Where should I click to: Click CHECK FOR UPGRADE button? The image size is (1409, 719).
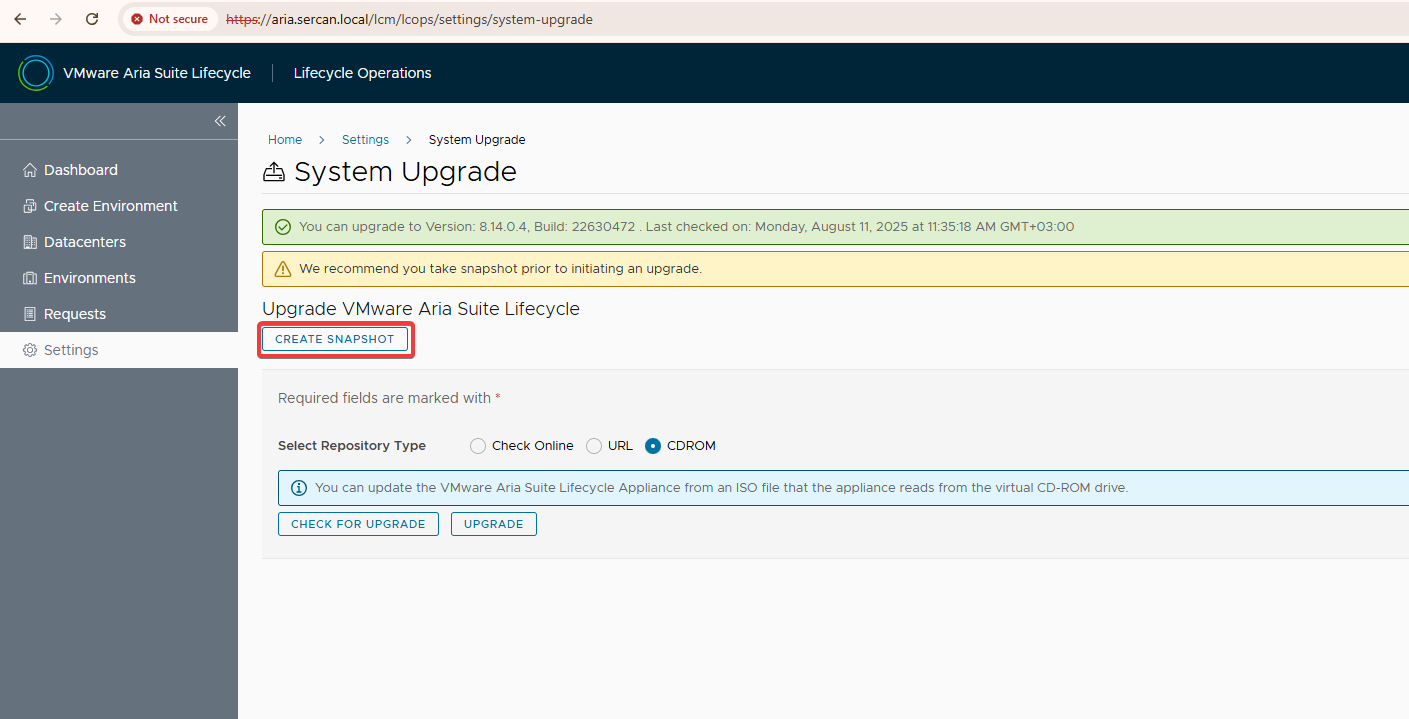pyautogui.click(x=358, y=524)
